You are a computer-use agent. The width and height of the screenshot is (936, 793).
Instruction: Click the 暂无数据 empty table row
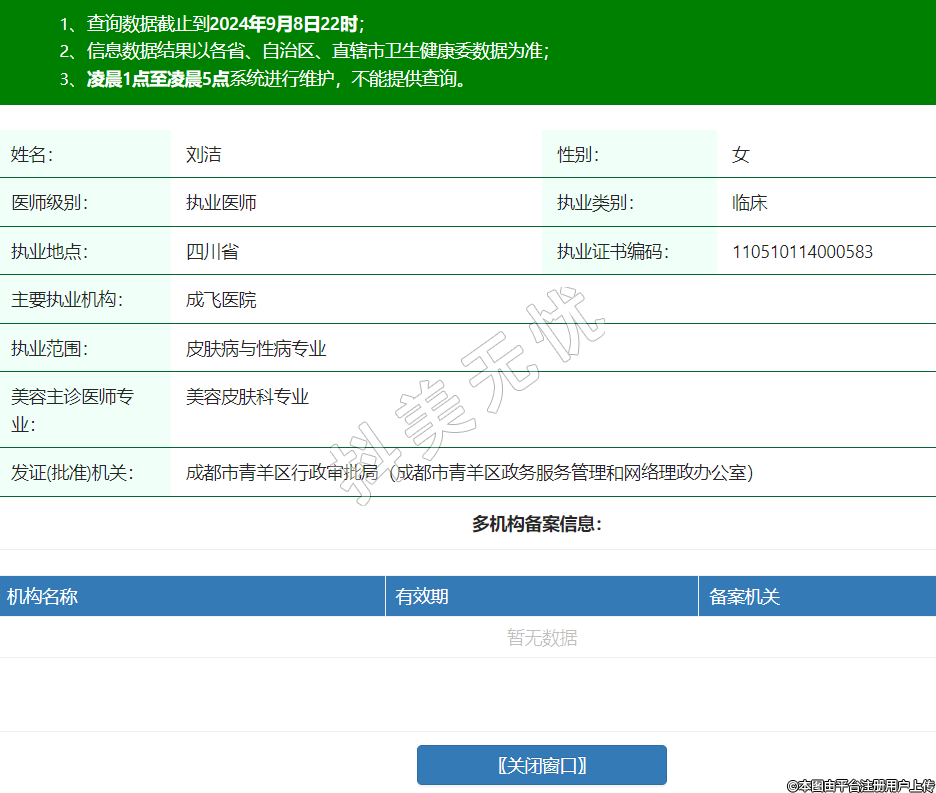click(541, 637)
